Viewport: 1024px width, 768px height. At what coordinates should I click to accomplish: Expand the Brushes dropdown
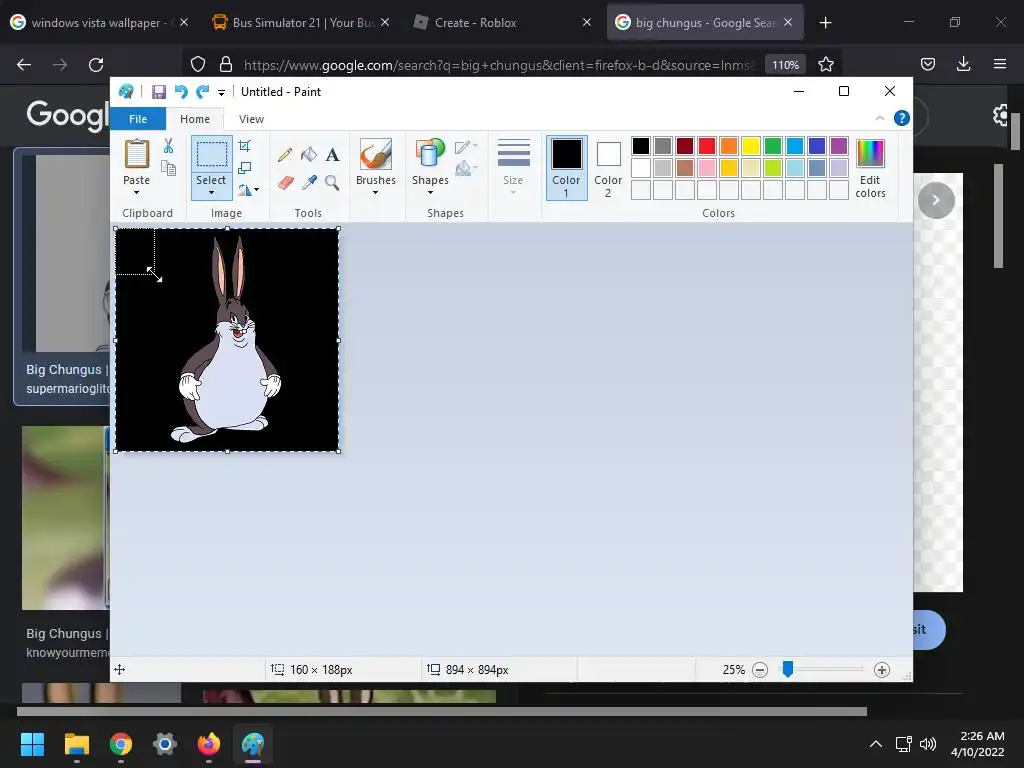[376, 192]
